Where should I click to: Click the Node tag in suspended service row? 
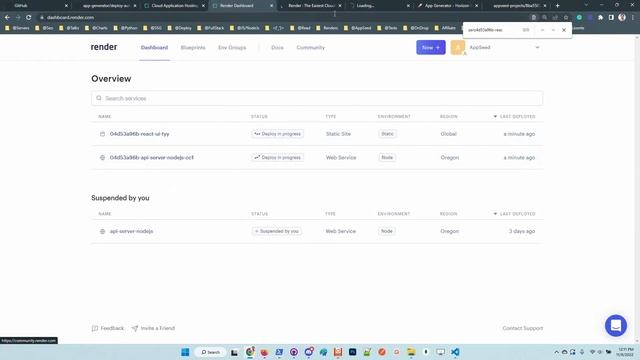(387, 231)
